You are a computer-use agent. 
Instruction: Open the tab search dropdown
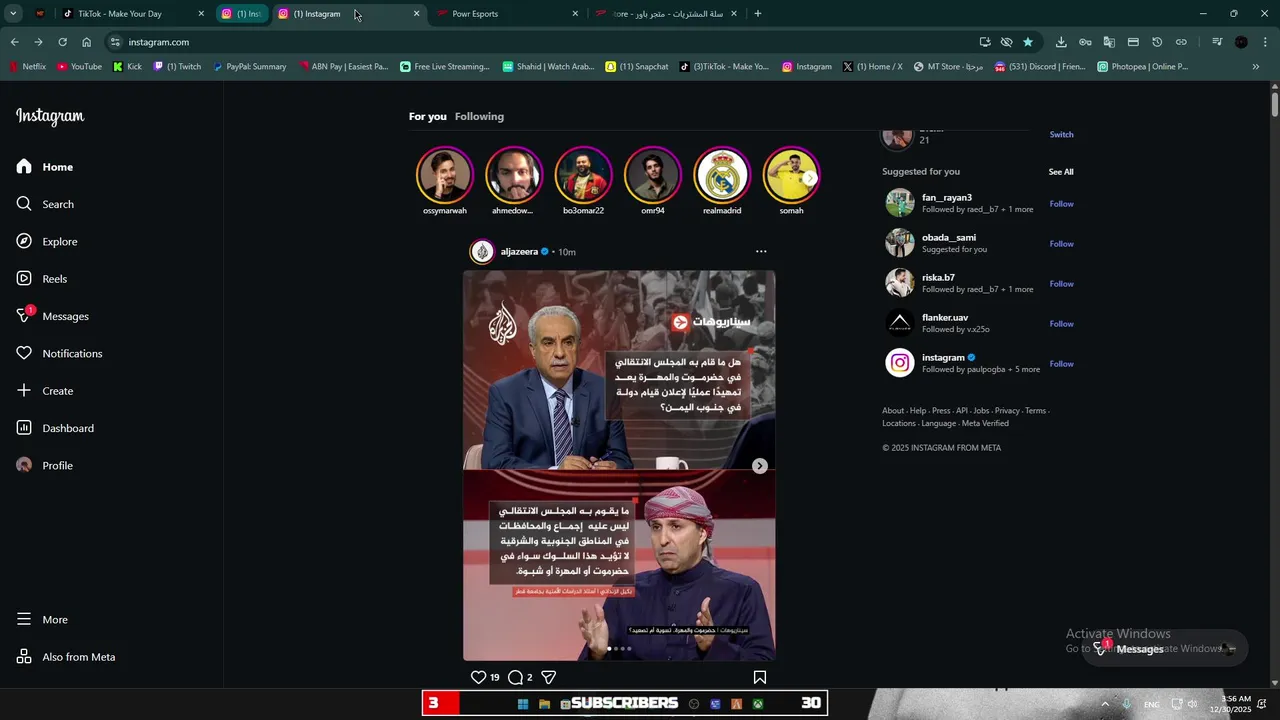[13, 14]
